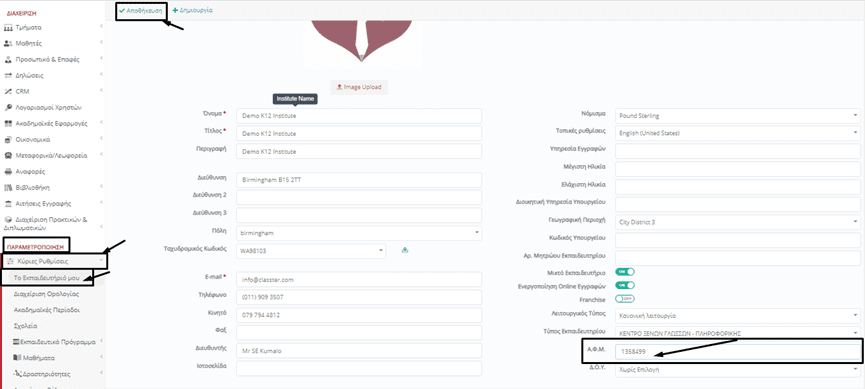Viewport: 865px width, 389px height.
Task: Click the Περιγραφή input field
Action: pyautogui.click(x=359, y=151)
